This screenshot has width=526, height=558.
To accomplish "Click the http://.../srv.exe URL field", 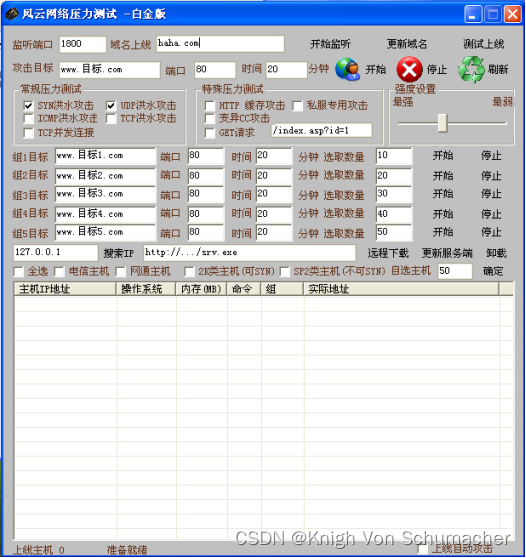I will click(249, 253).
